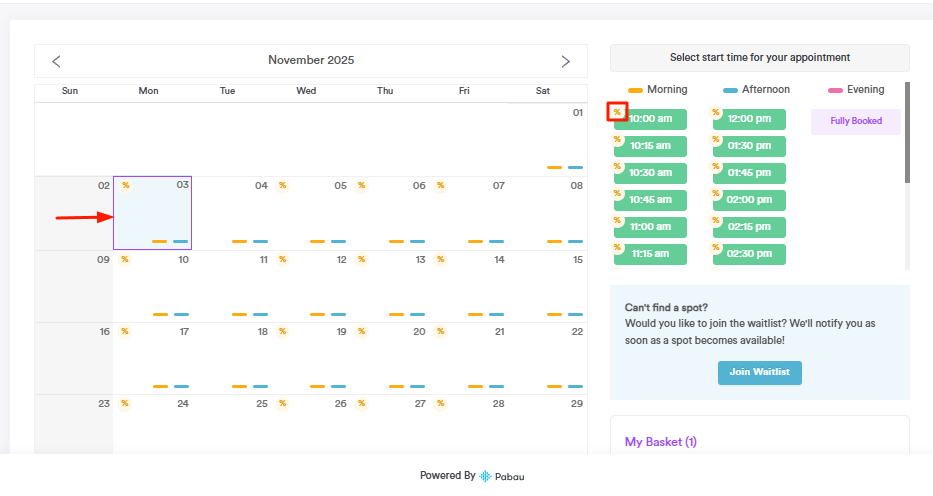Open the My Basket (1) section
This screenshot has width=933, height=496.
click(x=660, y=441)
